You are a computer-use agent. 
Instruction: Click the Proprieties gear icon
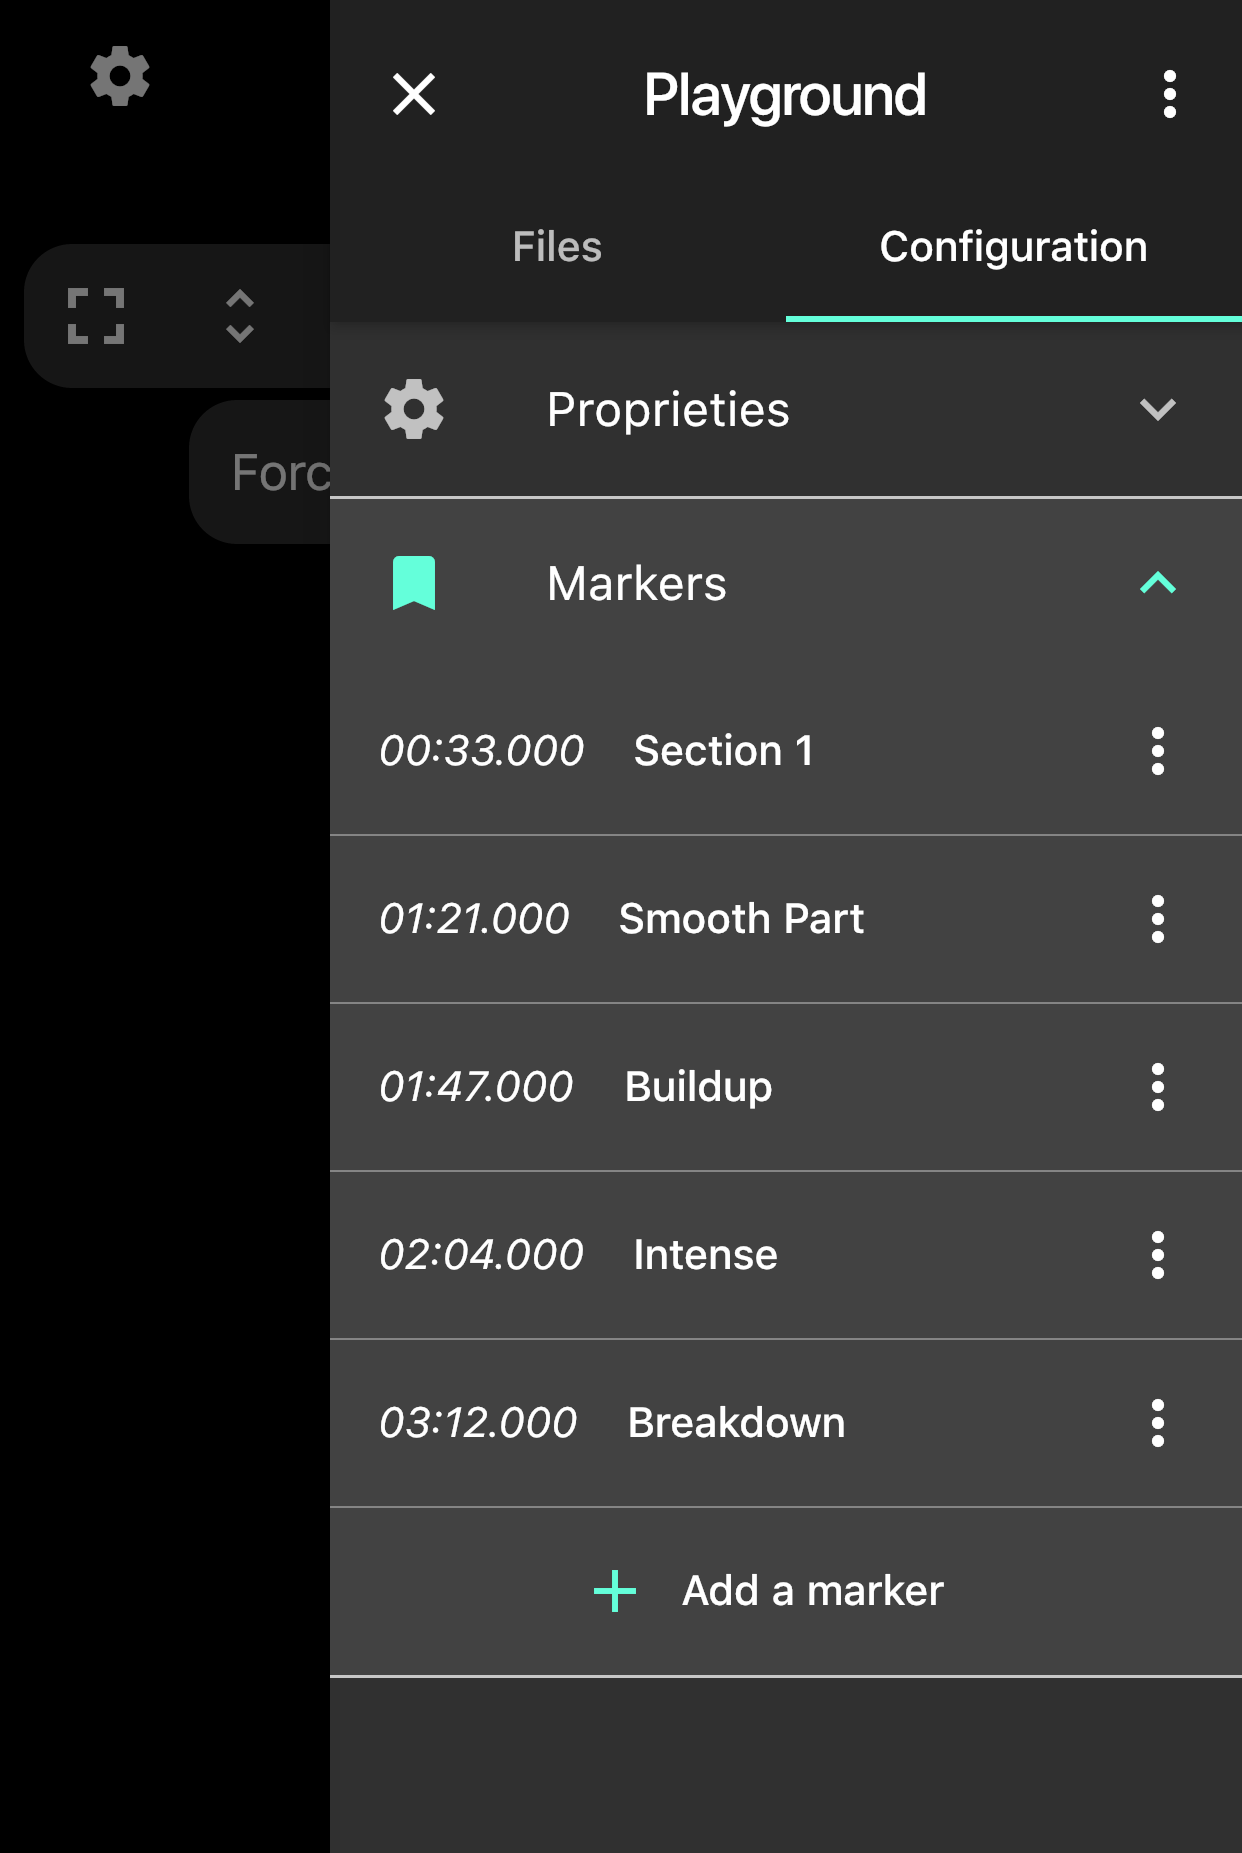pyautogui.click(x=414, y=409)
